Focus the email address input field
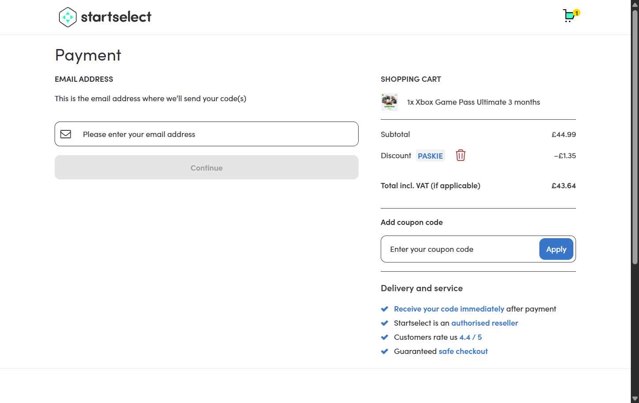Image resolution: width=639 pixels, height=403 pixels. pos(207,134)
